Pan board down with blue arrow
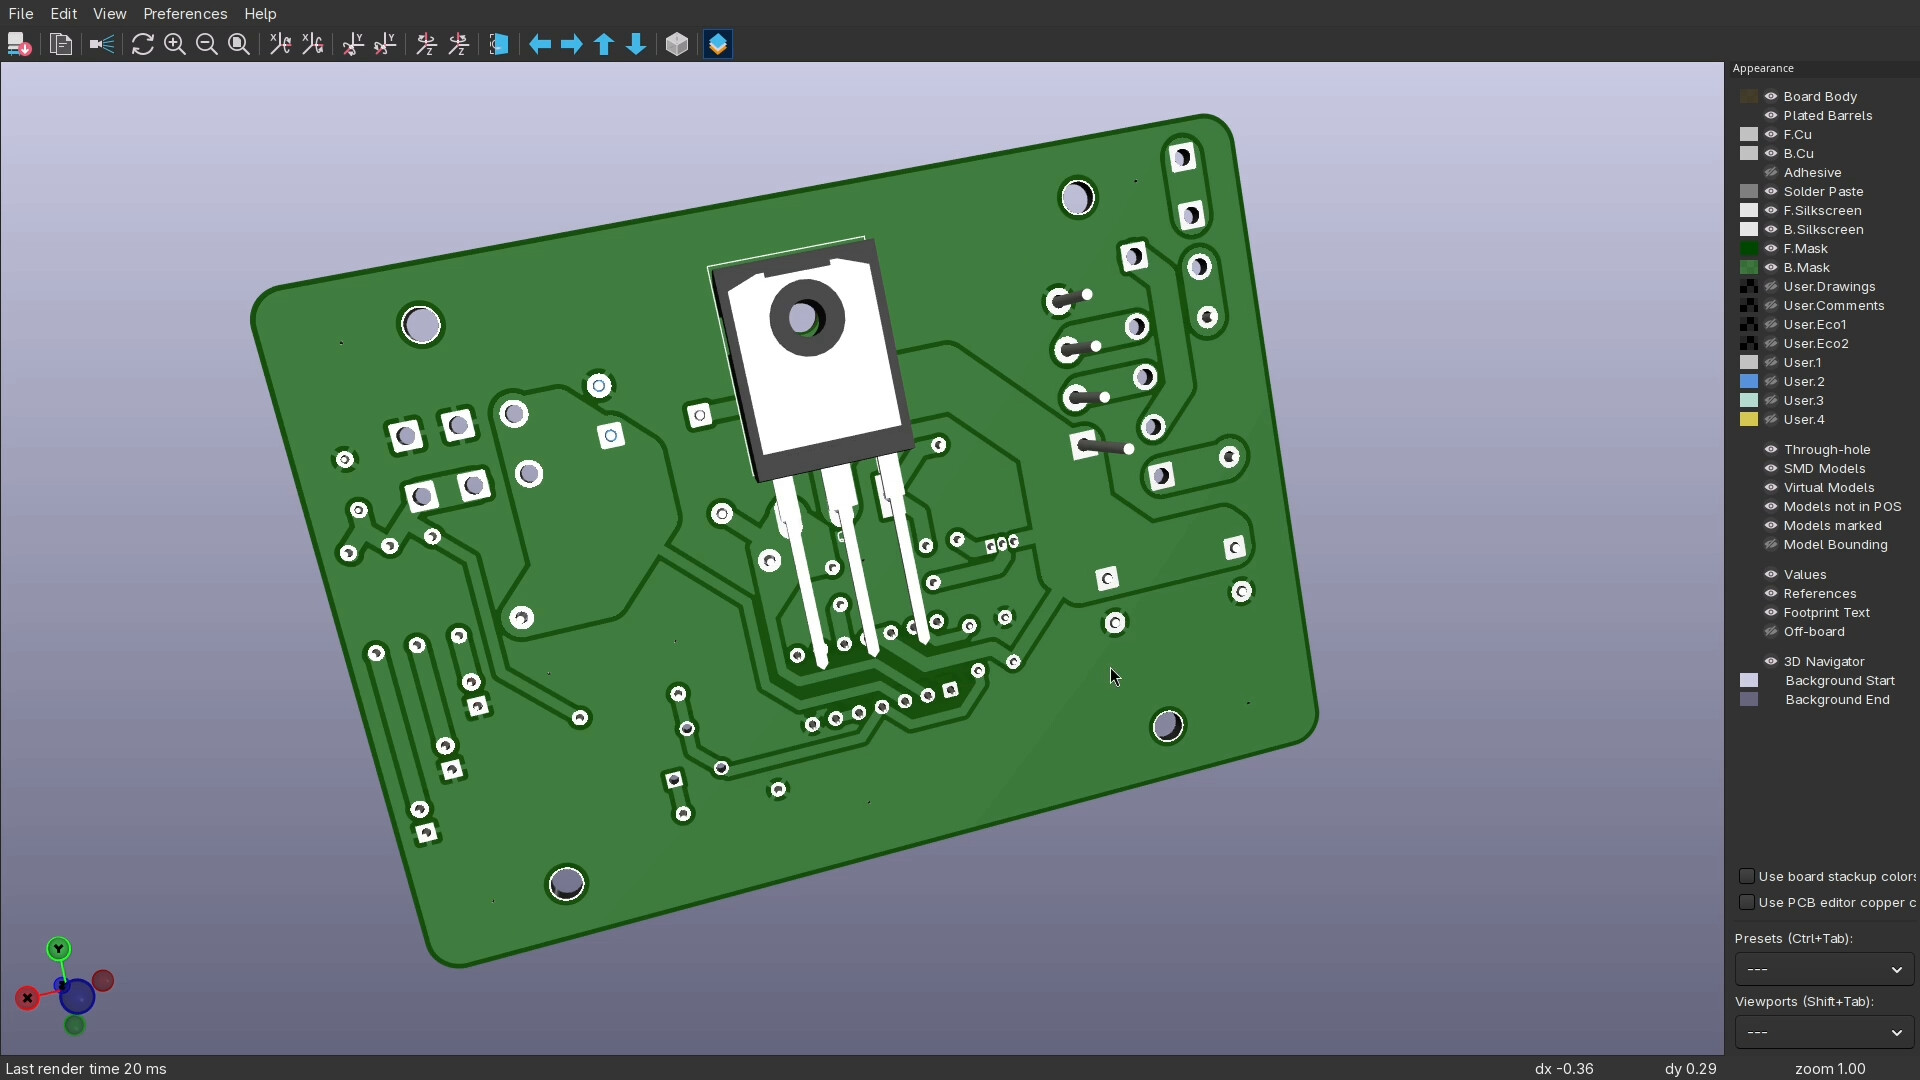 (x=636, y=44)
